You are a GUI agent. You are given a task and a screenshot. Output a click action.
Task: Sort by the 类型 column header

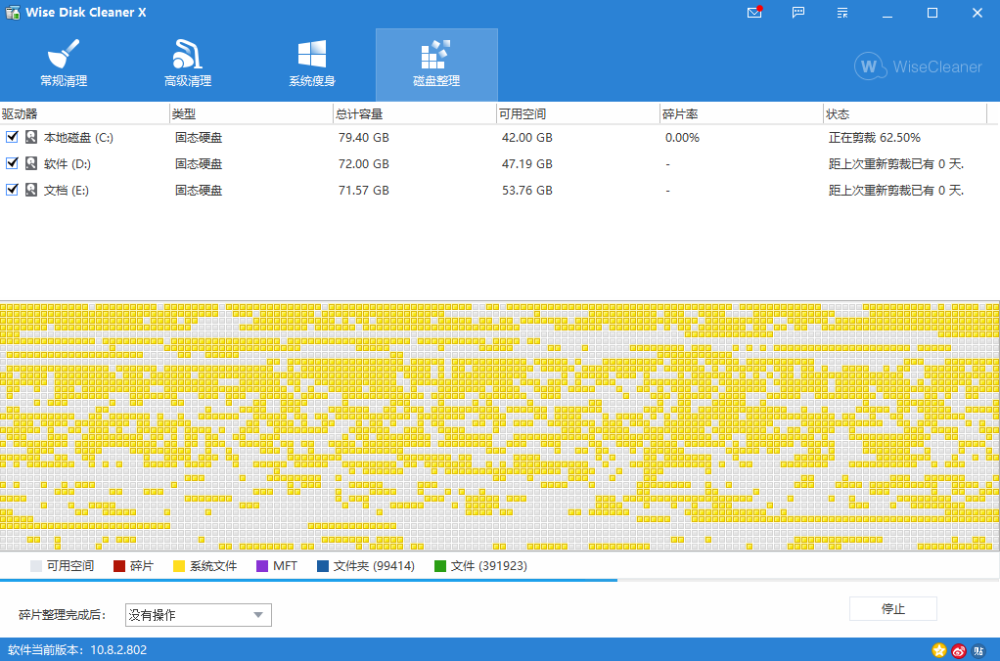pos(251,114)
